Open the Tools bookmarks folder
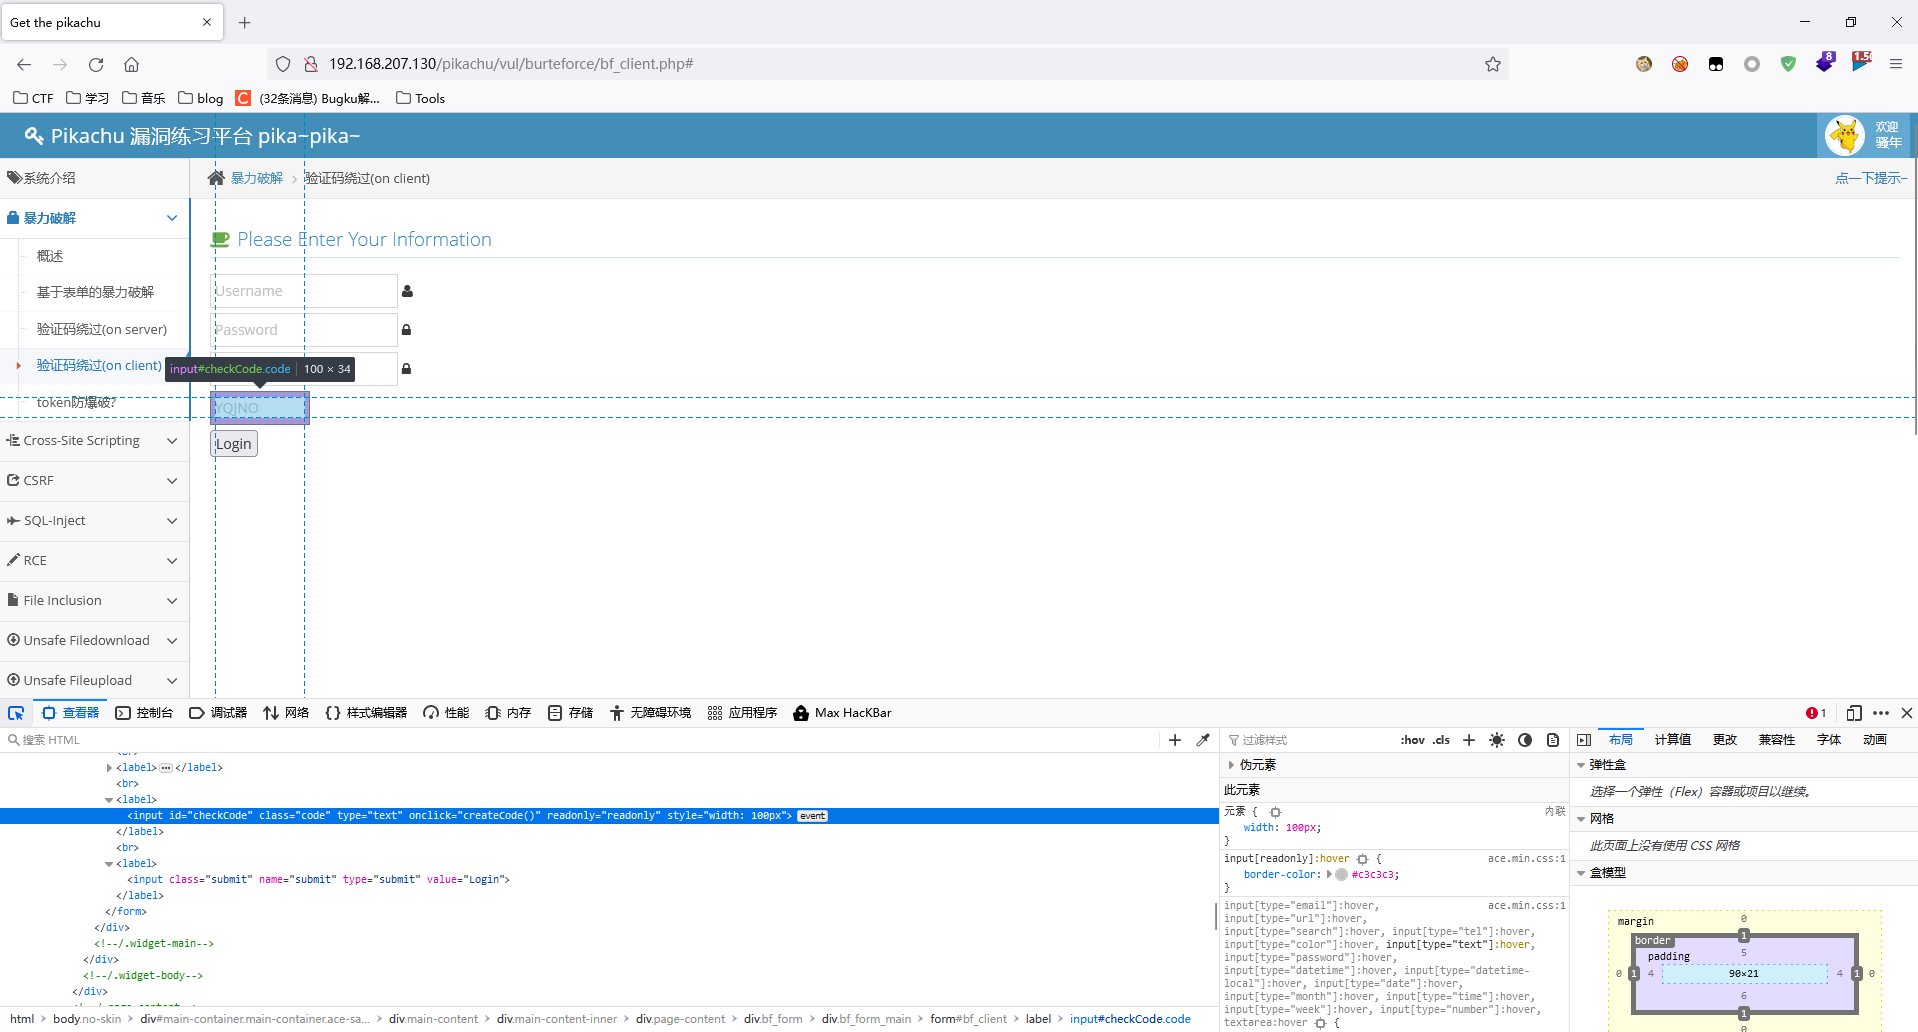Screen dimensions: 1918x1032 pyautogui.click(x=420, y=98)
